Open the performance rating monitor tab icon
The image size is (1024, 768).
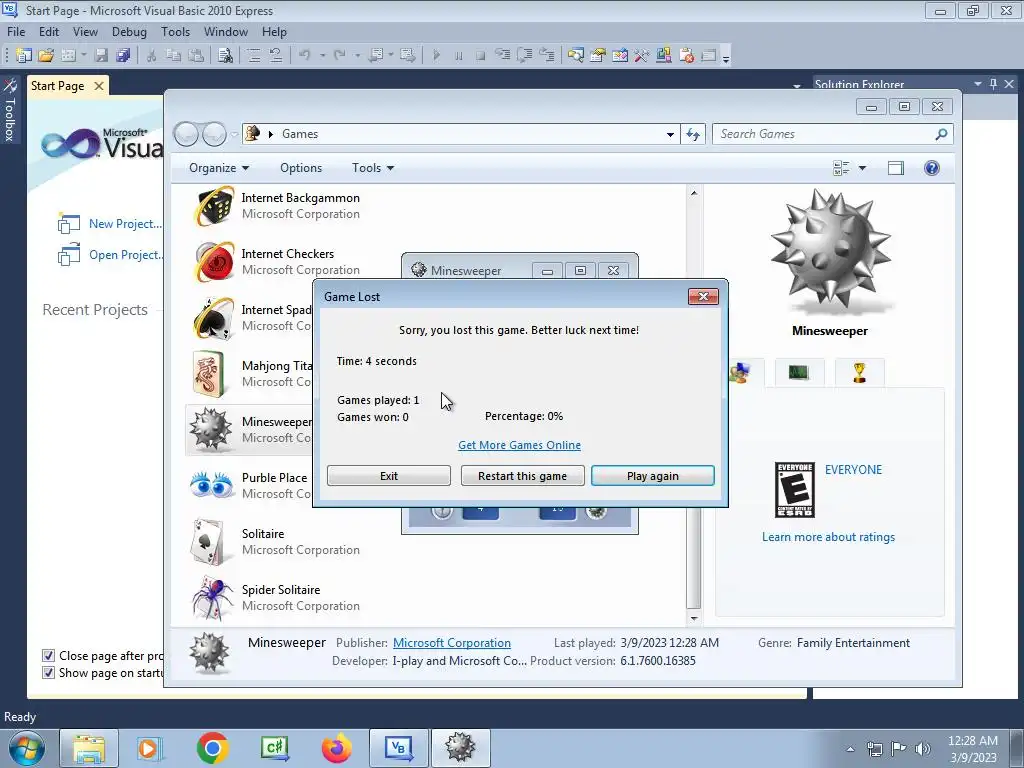pyautogui.click(x=799, y=372)
